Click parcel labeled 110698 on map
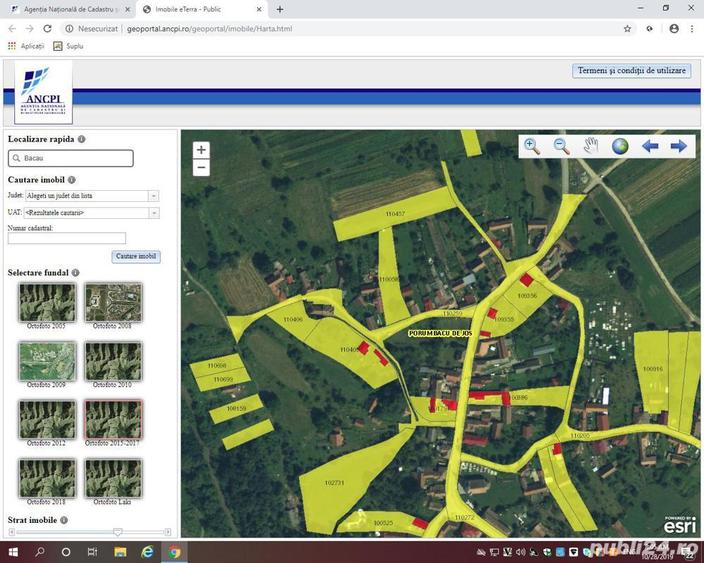 coord(217,366)
